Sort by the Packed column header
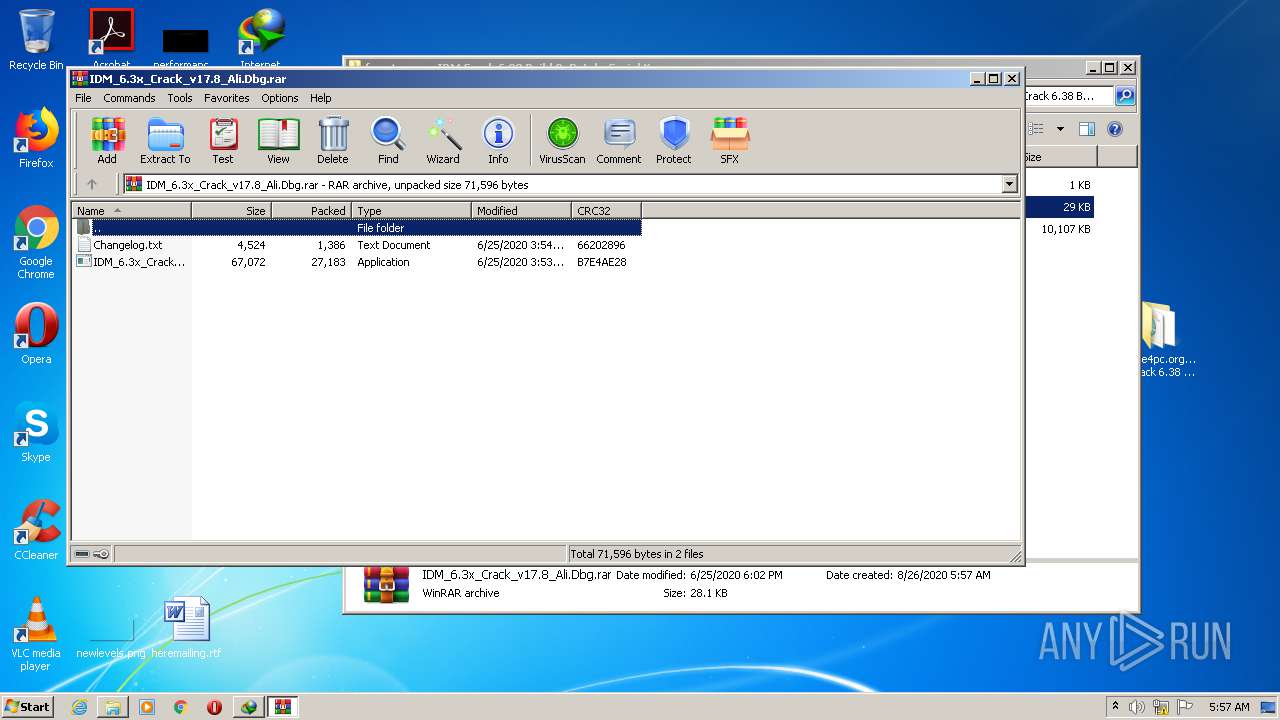1280x720 pixels. click(x=311, y=211)
